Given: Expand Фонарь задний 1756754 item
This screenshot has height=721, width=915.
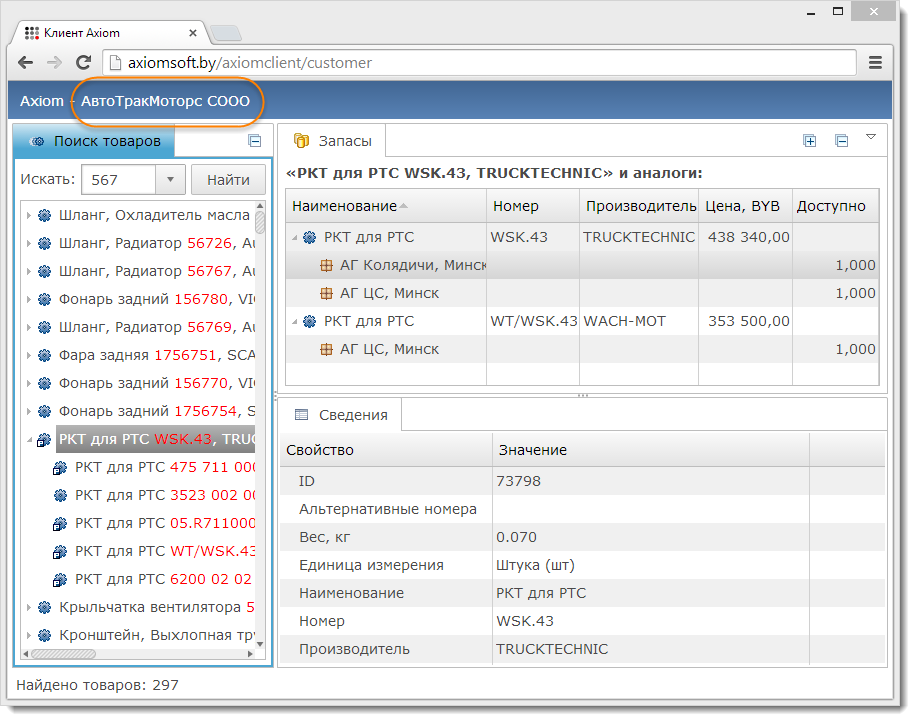Looking at the screenshot, I should pos(29,411).
